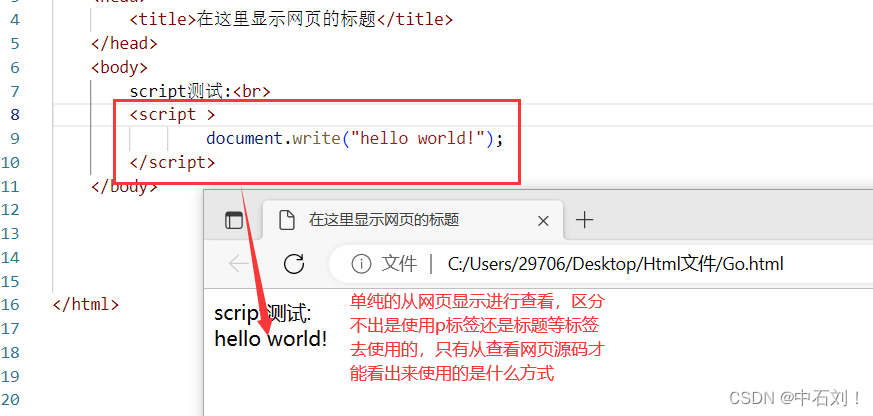Image resolution: width=873 pixels, height=416 pixels.
Task: Close the 在这里显示网页的标题 browser tab
Action: (x=543, y=221)
